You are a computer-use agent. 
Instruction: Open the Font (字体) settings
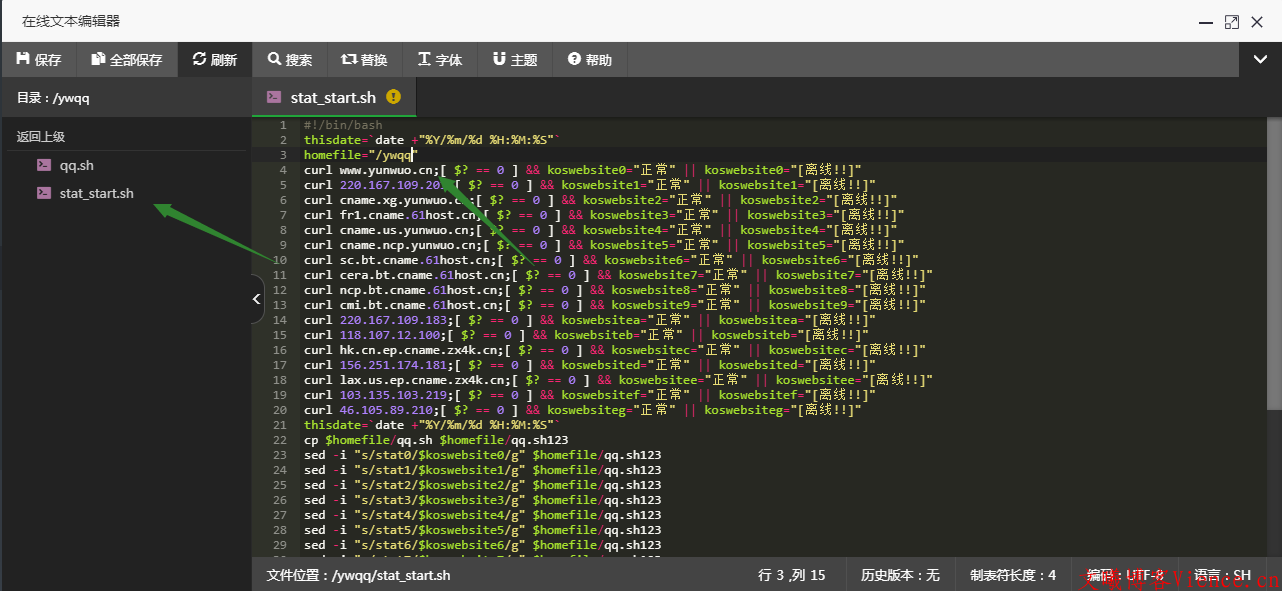(439, 60)
